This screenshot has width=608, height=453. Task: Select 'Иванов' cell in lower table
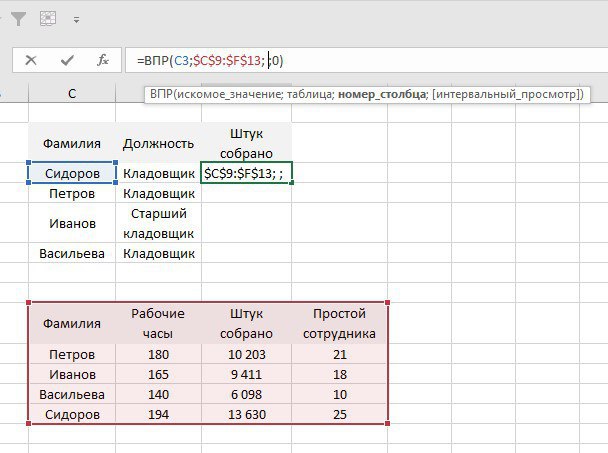72,374
